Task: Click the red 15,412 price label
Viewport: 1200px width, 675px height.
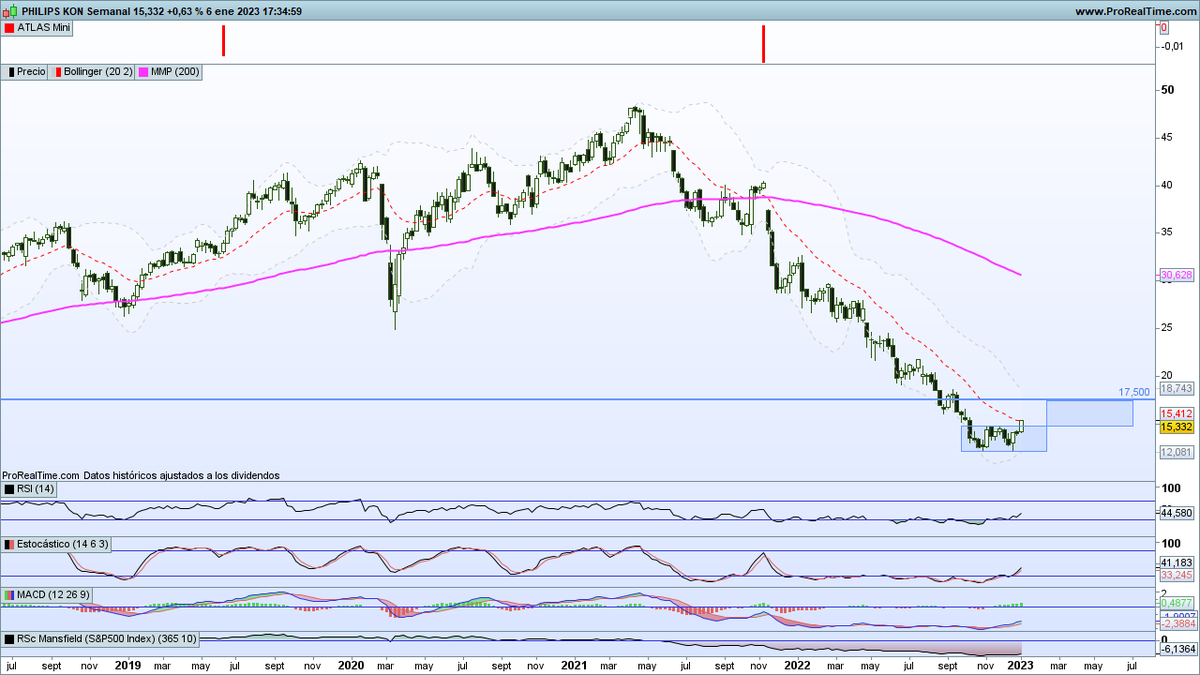Action: (1175, 413)
